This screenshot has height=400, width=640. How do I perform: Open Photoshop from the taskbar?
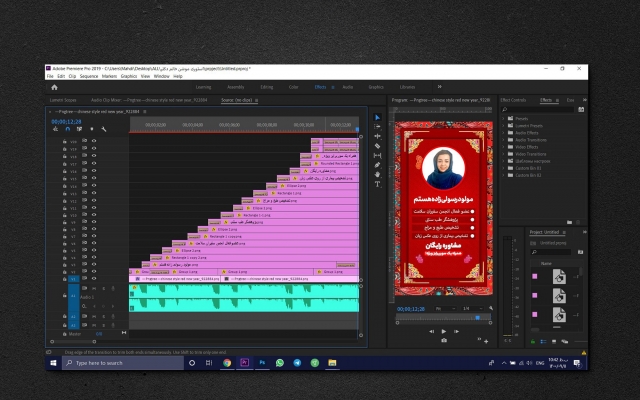pos(262,362)
